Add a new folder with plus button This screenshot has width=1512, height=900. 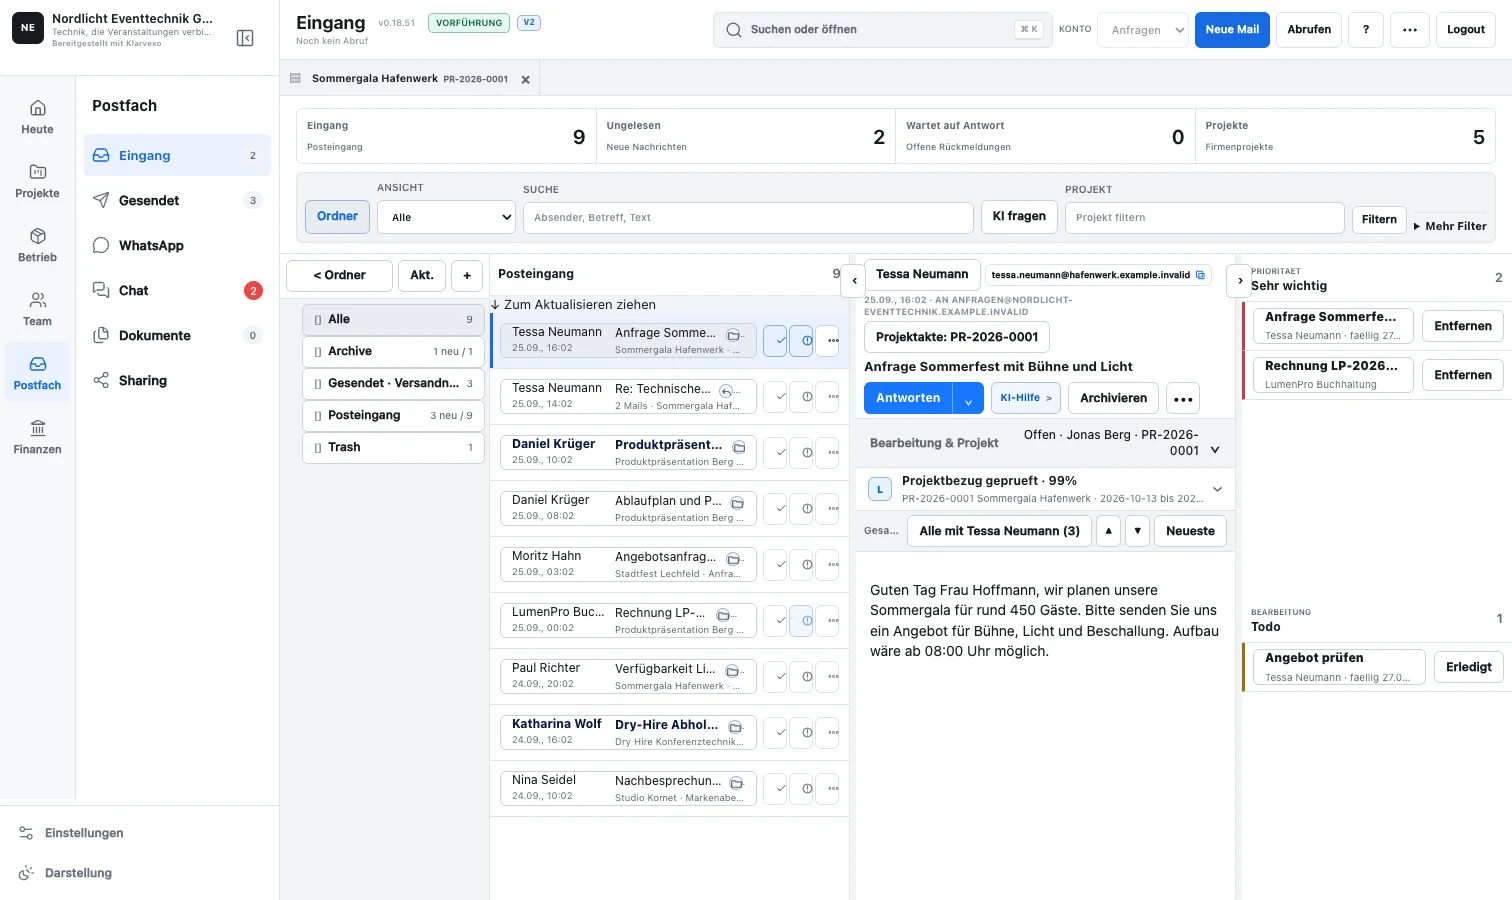pos(467,275)
